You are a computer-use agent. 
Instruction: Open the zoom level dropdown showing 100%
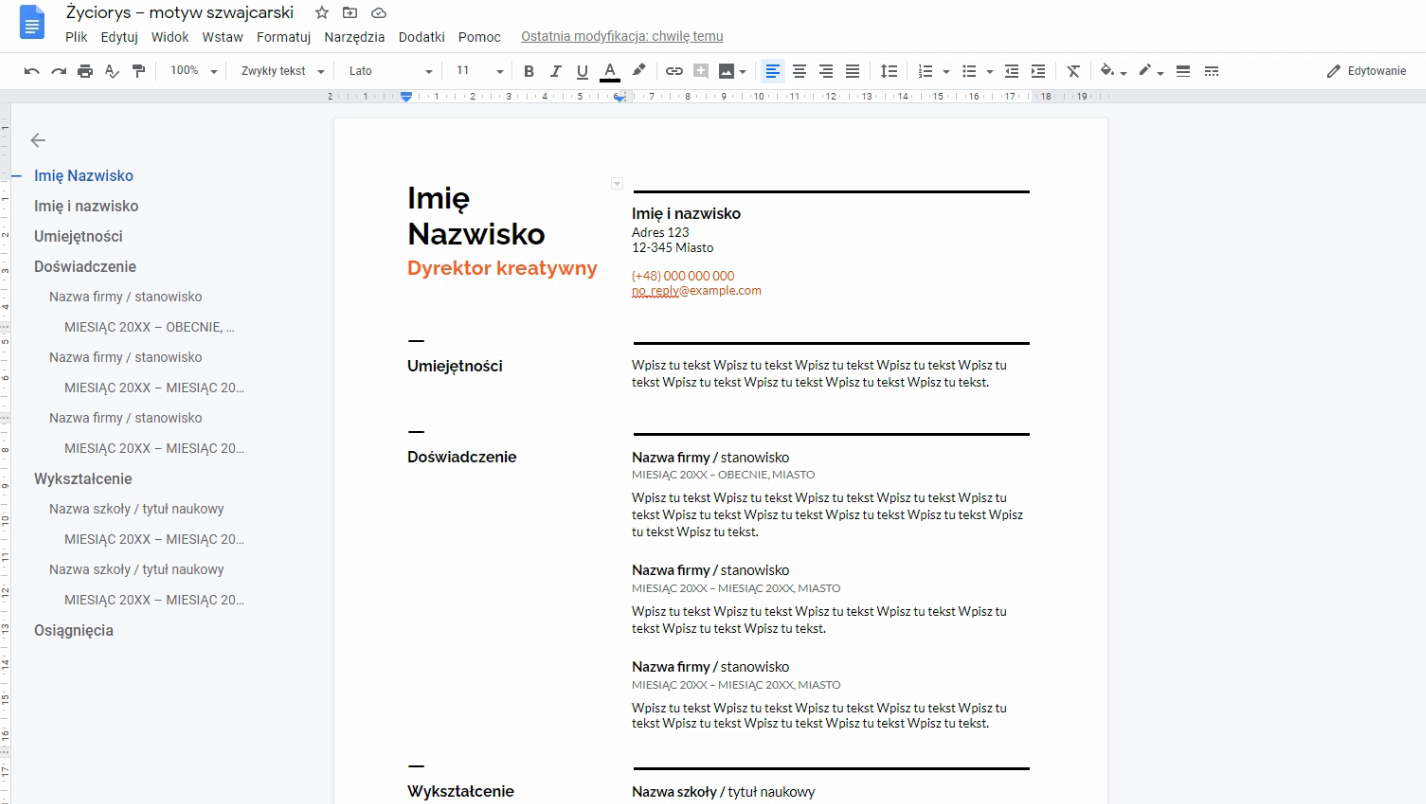193,71
